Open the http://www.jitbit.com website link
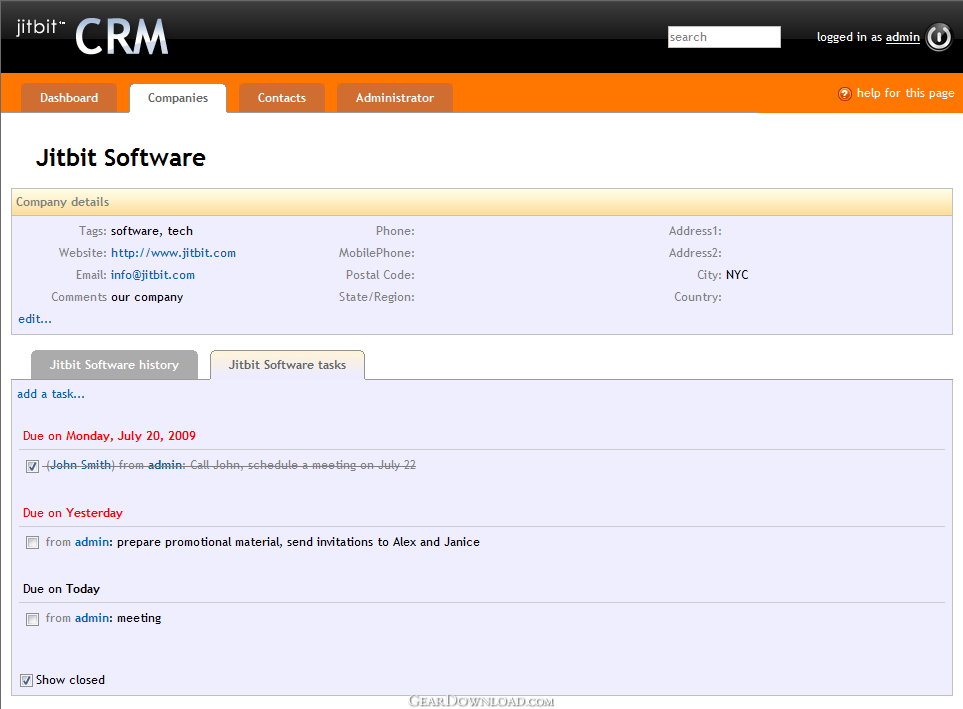The image size is (963, 709). pos(173,253)
